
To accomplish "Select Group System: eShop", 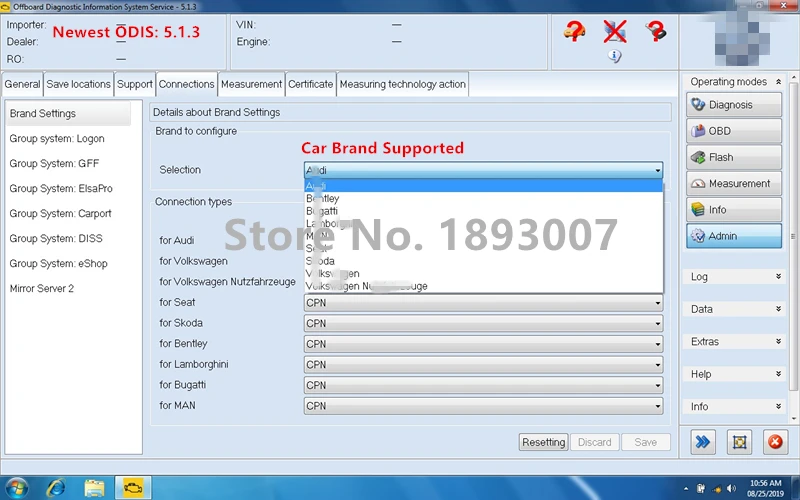I will pos(58,264).
